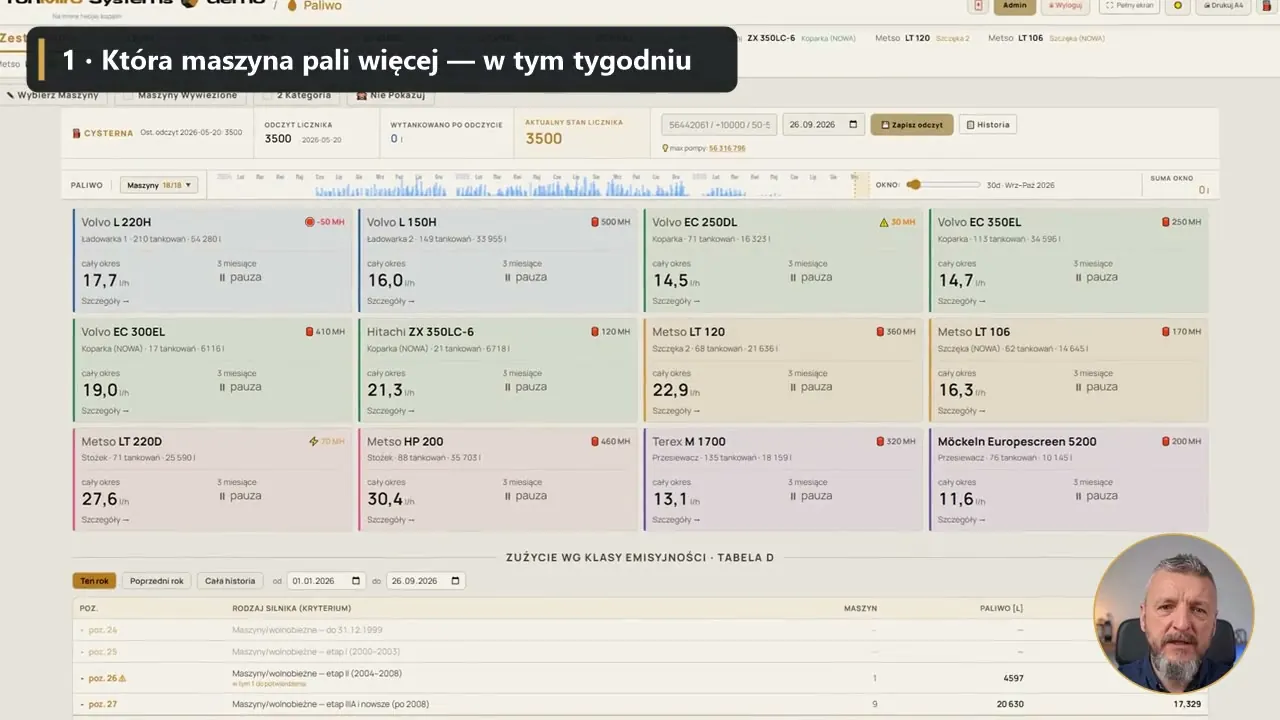Expand Szczegóły for Volvo EC 300EL
Screen dimensions: 1280x720
tap(105, 411)
